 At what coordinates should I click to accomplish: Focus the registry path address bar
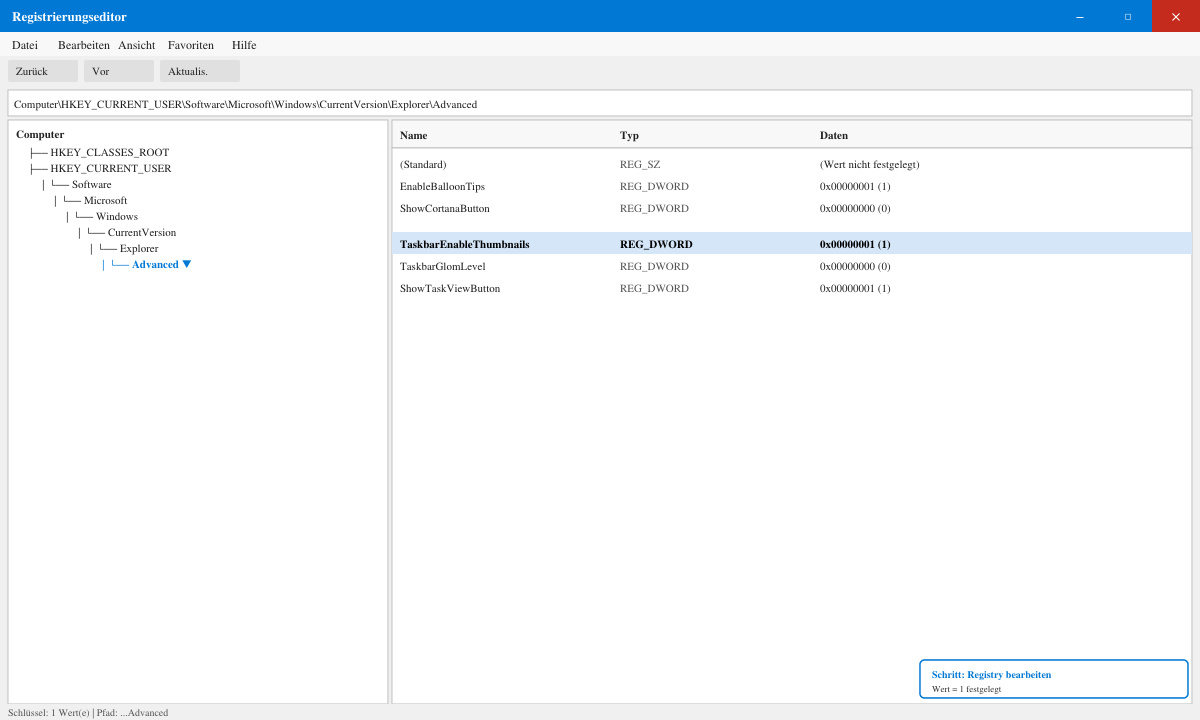click(x=600, y=103)
